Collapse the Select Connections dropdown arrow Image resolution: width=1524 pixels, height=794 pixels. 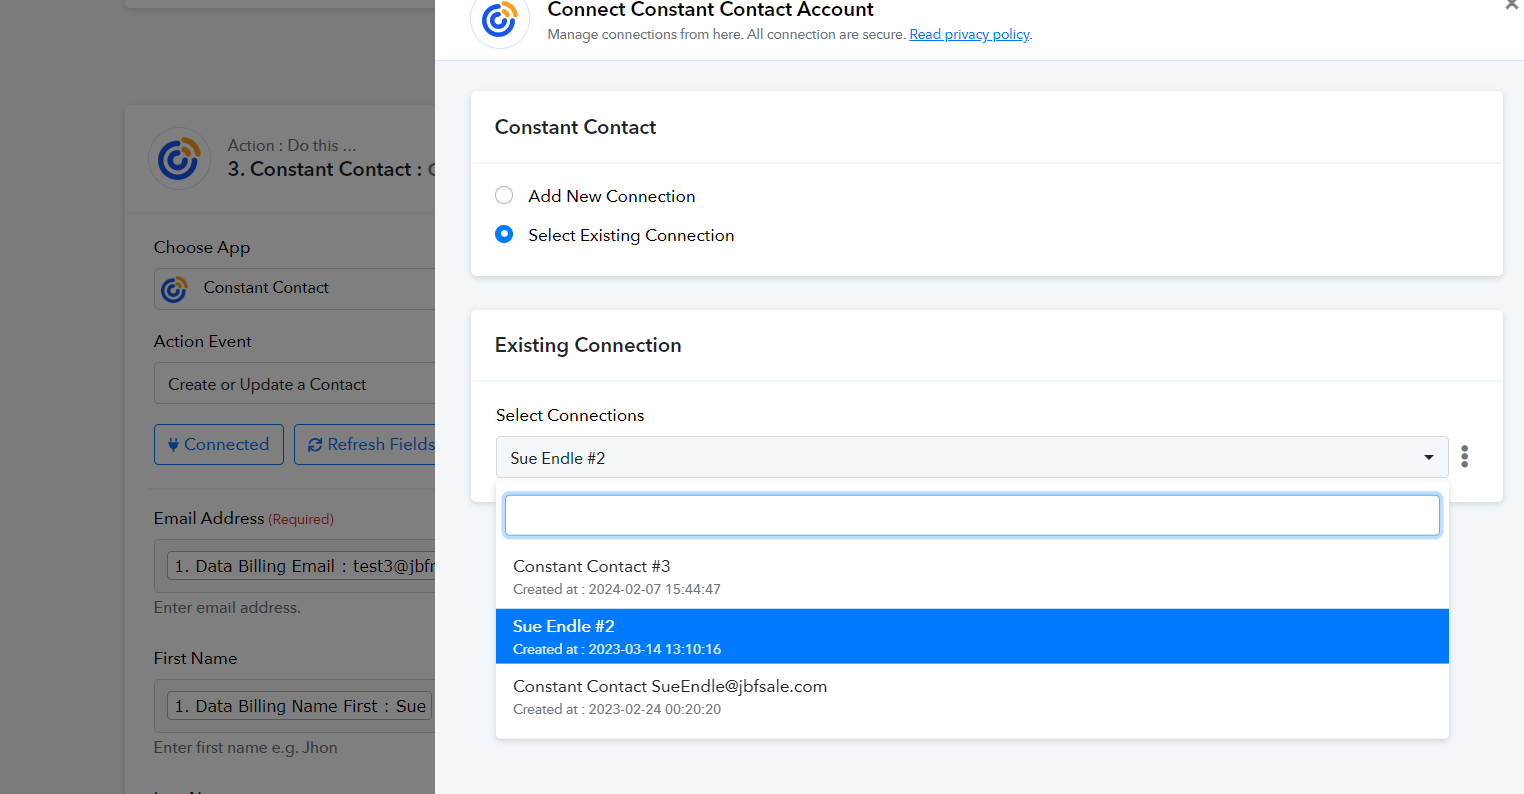coord(1428,458)
